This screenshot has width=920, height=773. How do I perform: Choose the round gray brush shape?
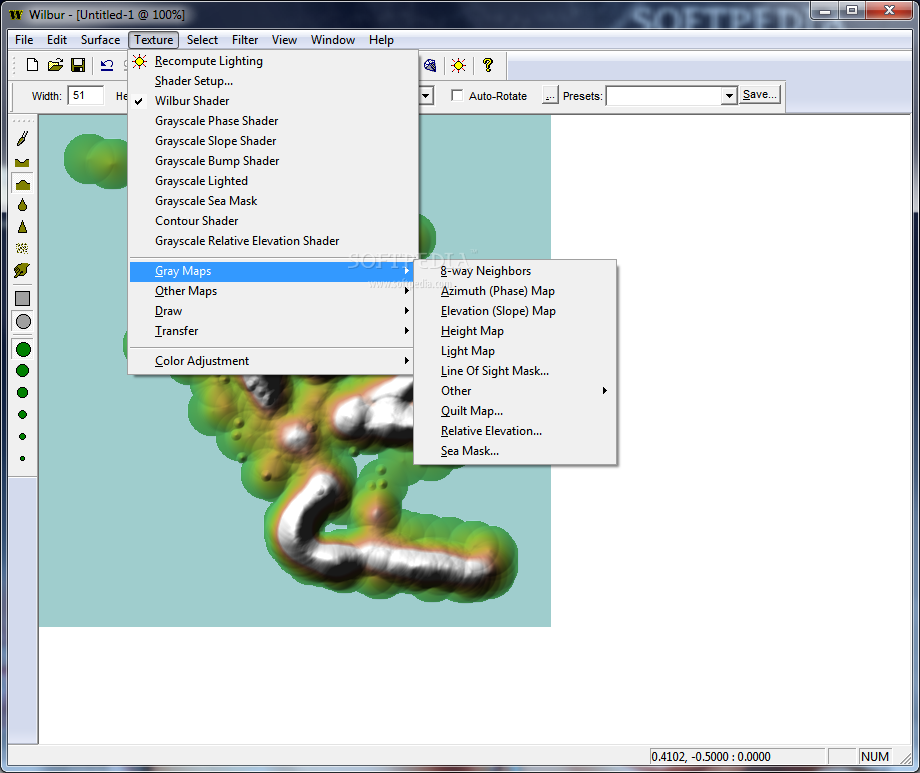(x=23, y=322)
